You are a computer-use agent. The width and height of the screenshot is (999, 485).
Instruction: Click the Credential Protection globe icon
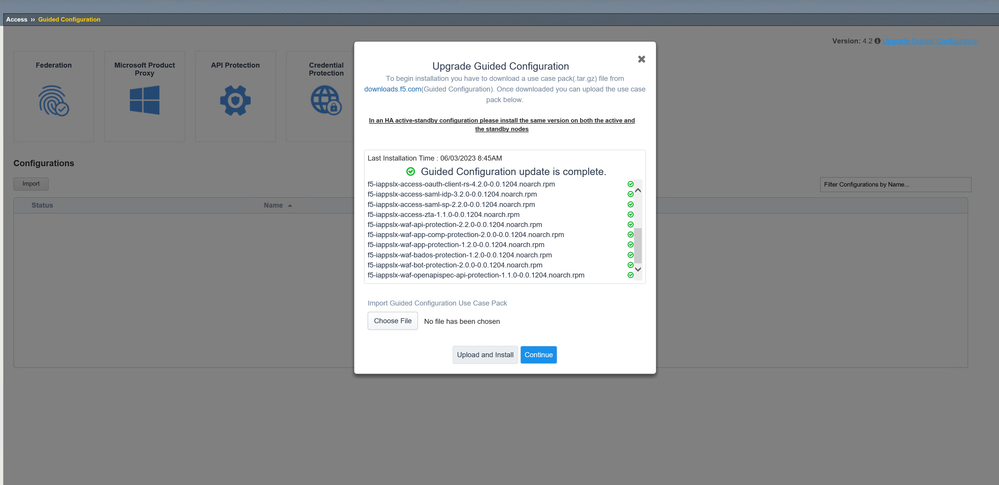point(326,101)
